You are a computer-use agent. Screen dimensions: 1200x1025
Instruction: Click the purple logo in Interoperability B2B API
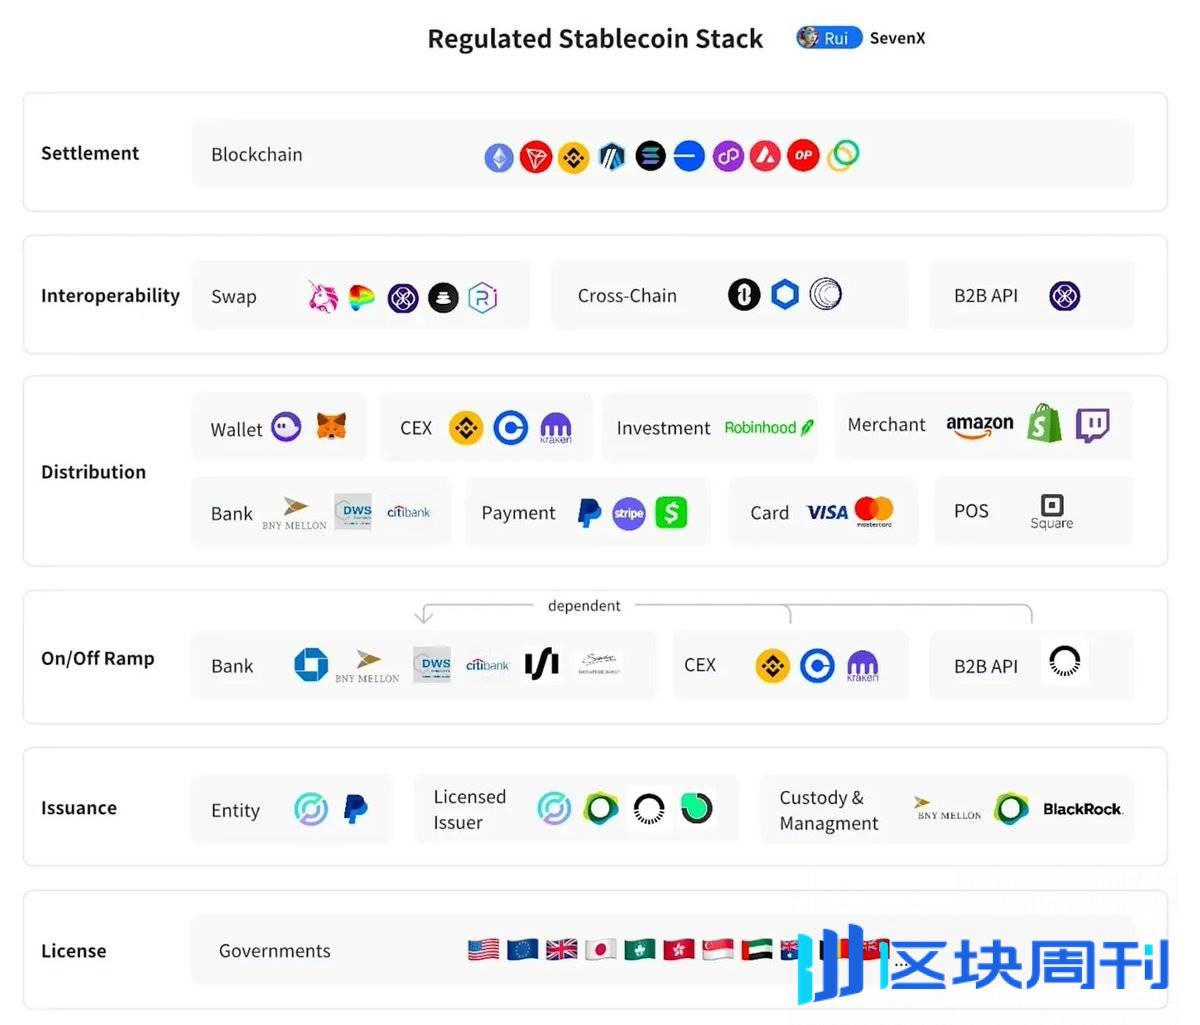point(1065,296)
